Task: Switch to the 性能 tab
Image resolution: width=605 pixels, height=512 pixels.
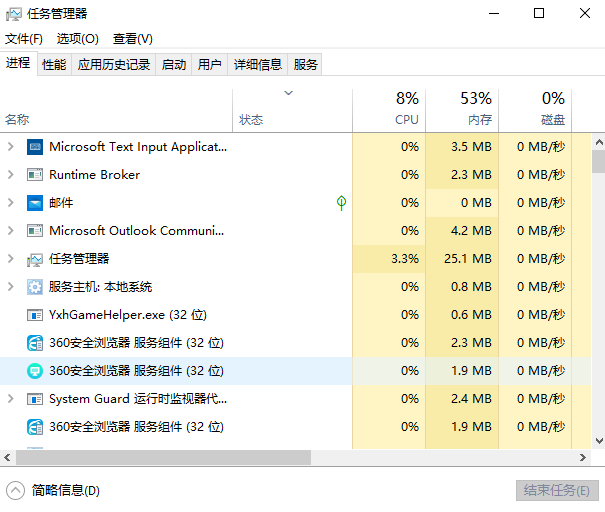Action: (54, 64)
